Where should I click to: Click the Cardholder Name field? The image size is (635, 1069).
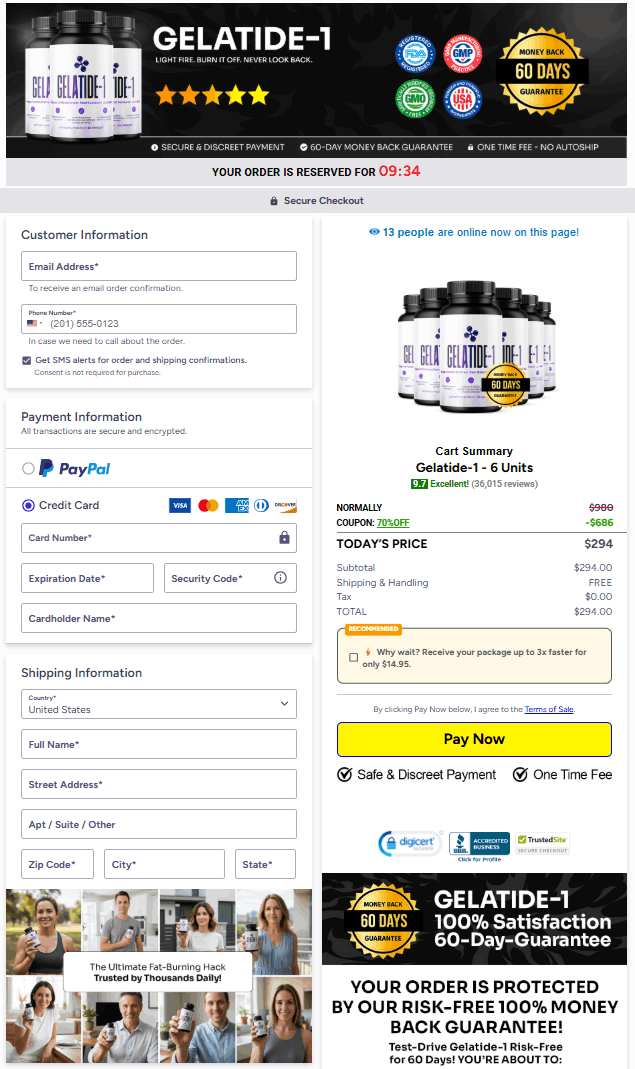click(x=159, y=618)
